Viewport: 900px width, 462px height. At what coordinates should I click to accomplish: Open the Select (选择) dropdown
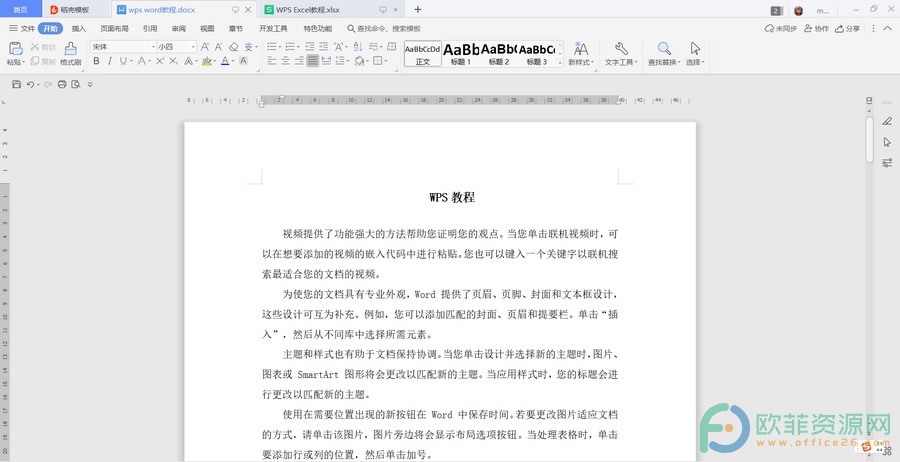click(695, 62)
